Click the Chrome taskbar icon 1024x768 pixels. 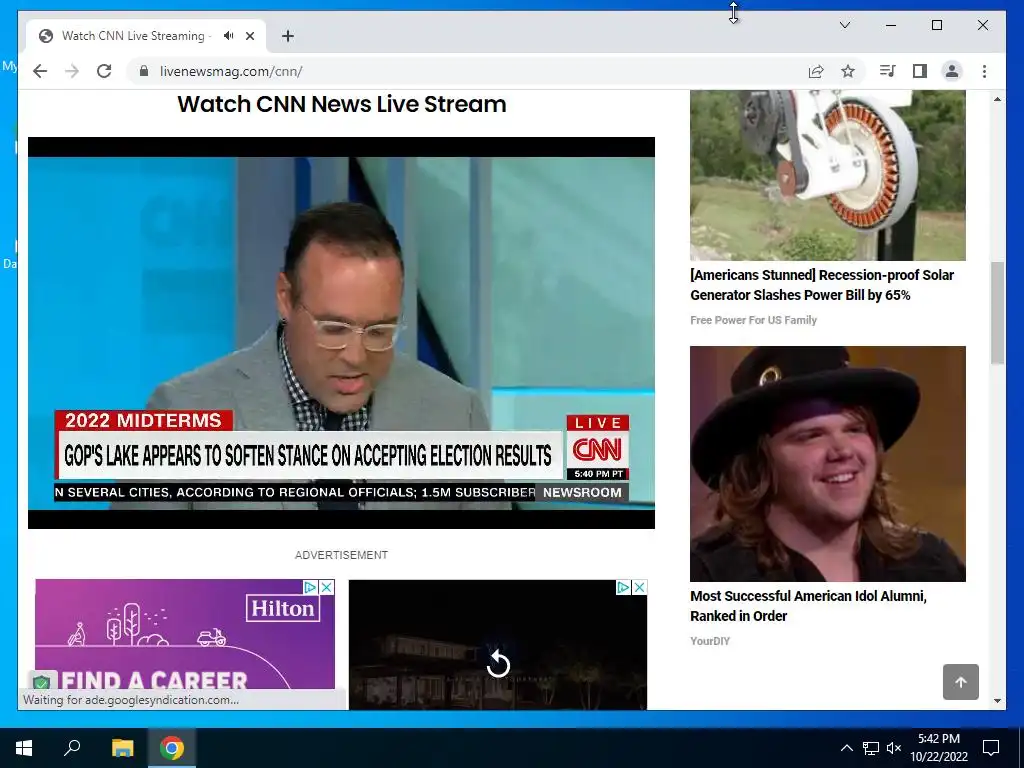[x=172, y=748]
